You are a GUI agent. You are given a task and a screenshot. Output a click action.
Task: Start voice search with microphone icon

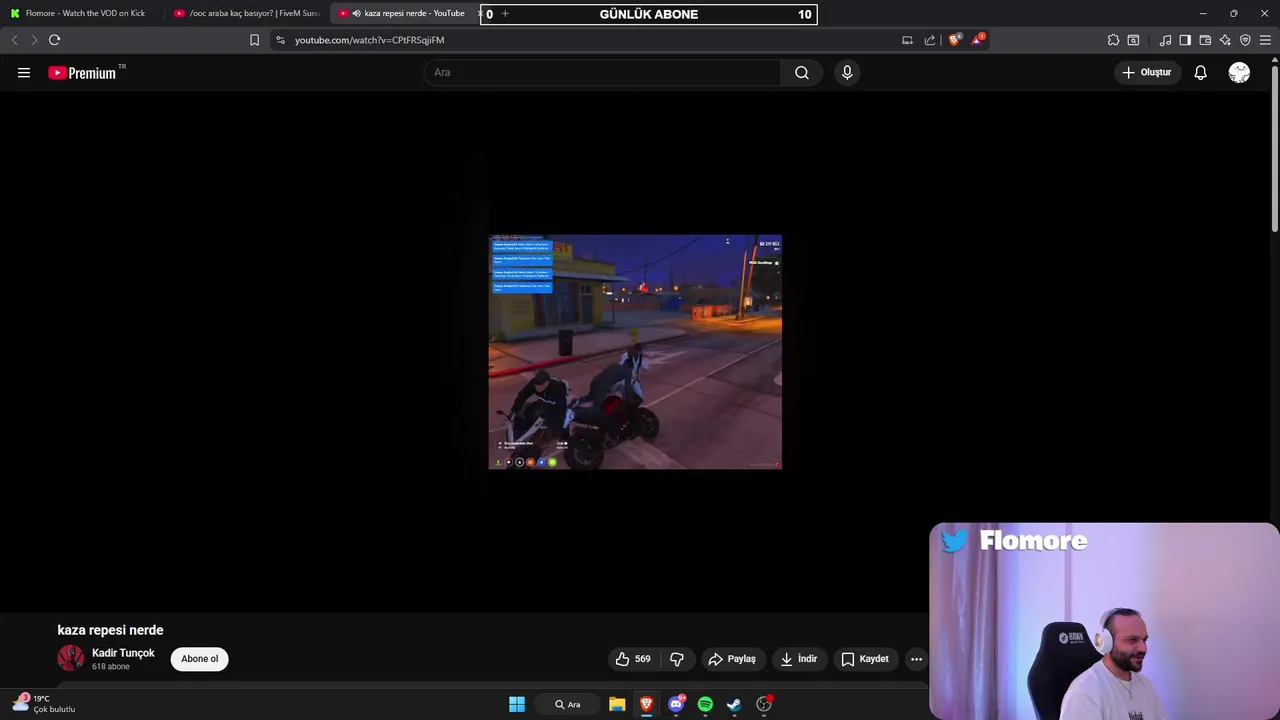[847, 72]
